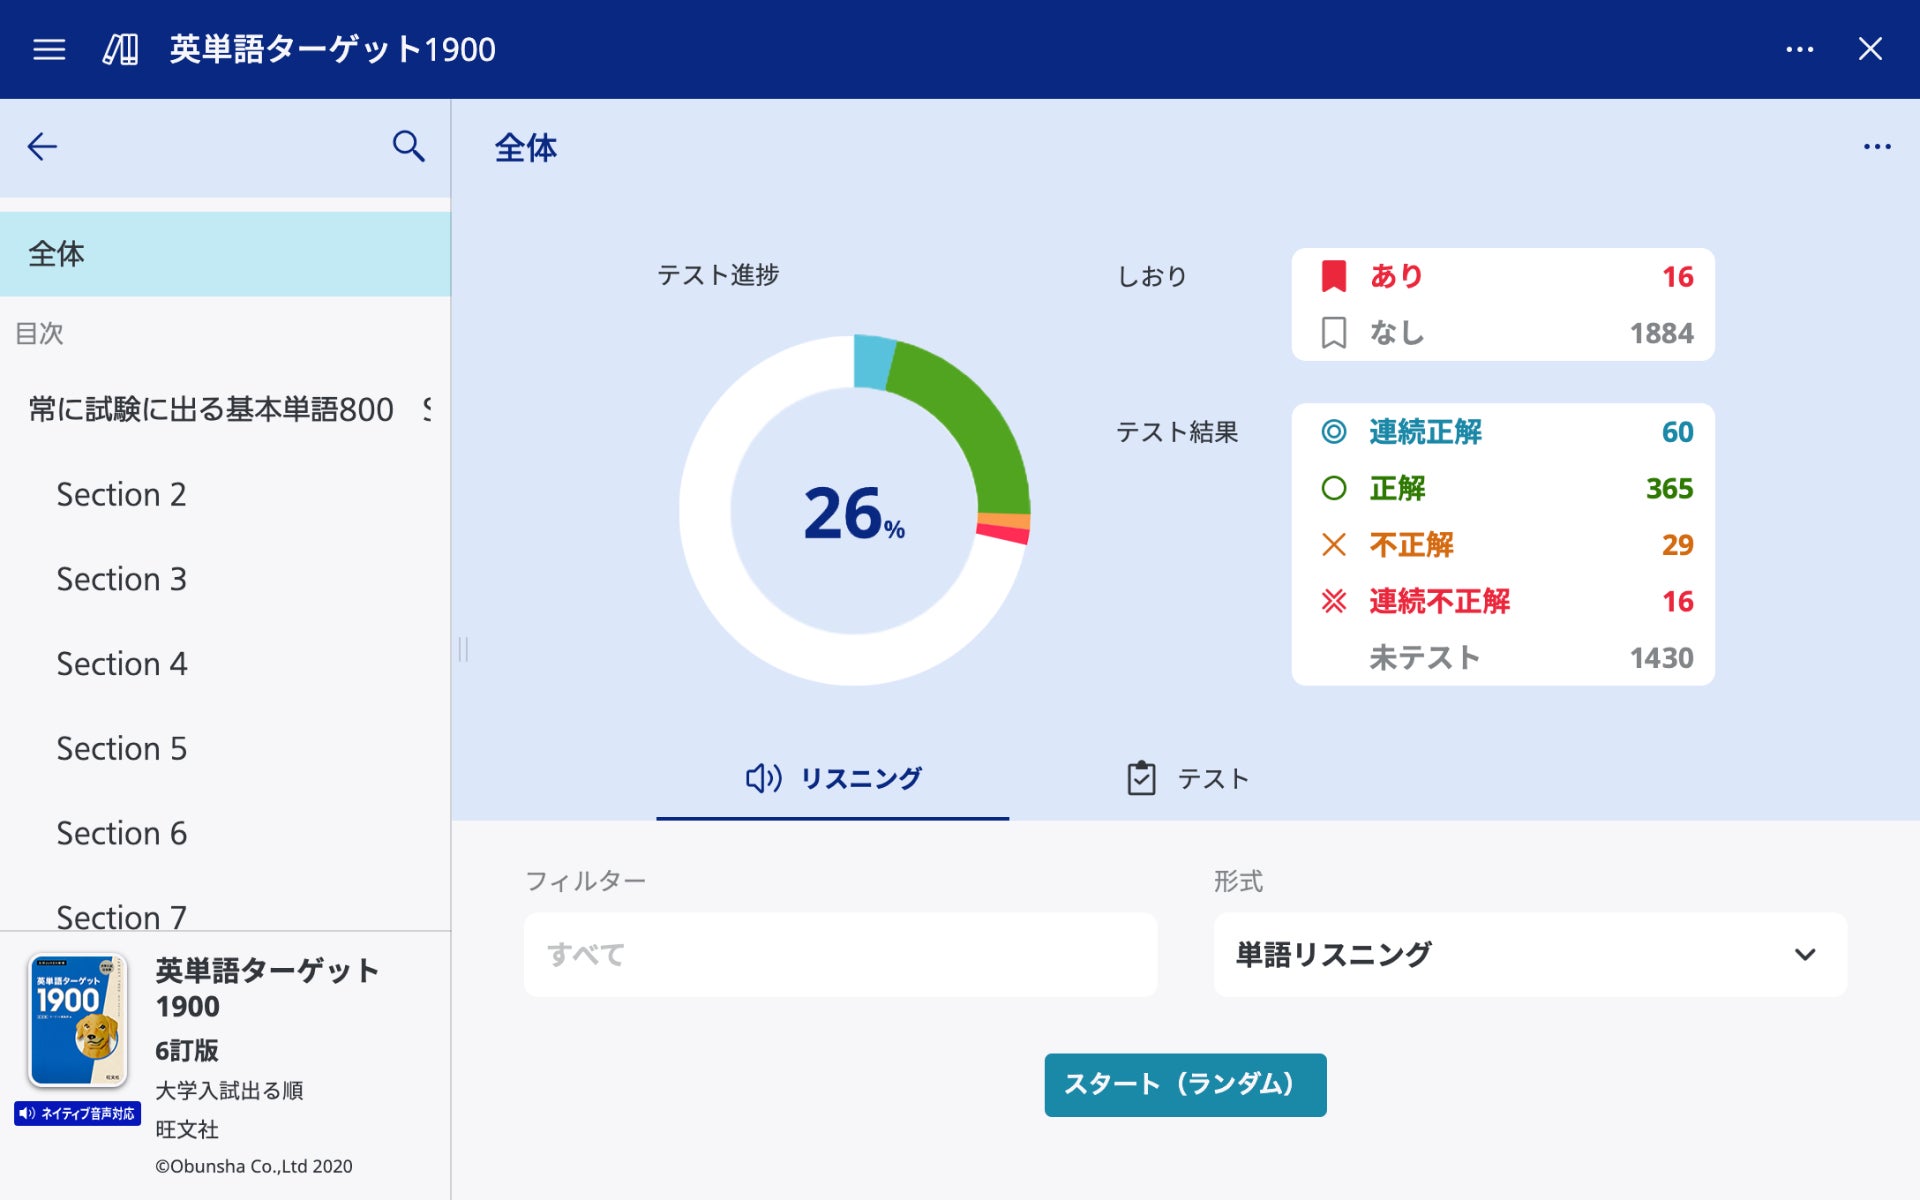The height and width of the screenshot is (1200, 1920).
Task: Click the back arrow above the section list
Action: pyautogui.click(x=42, y=147)
